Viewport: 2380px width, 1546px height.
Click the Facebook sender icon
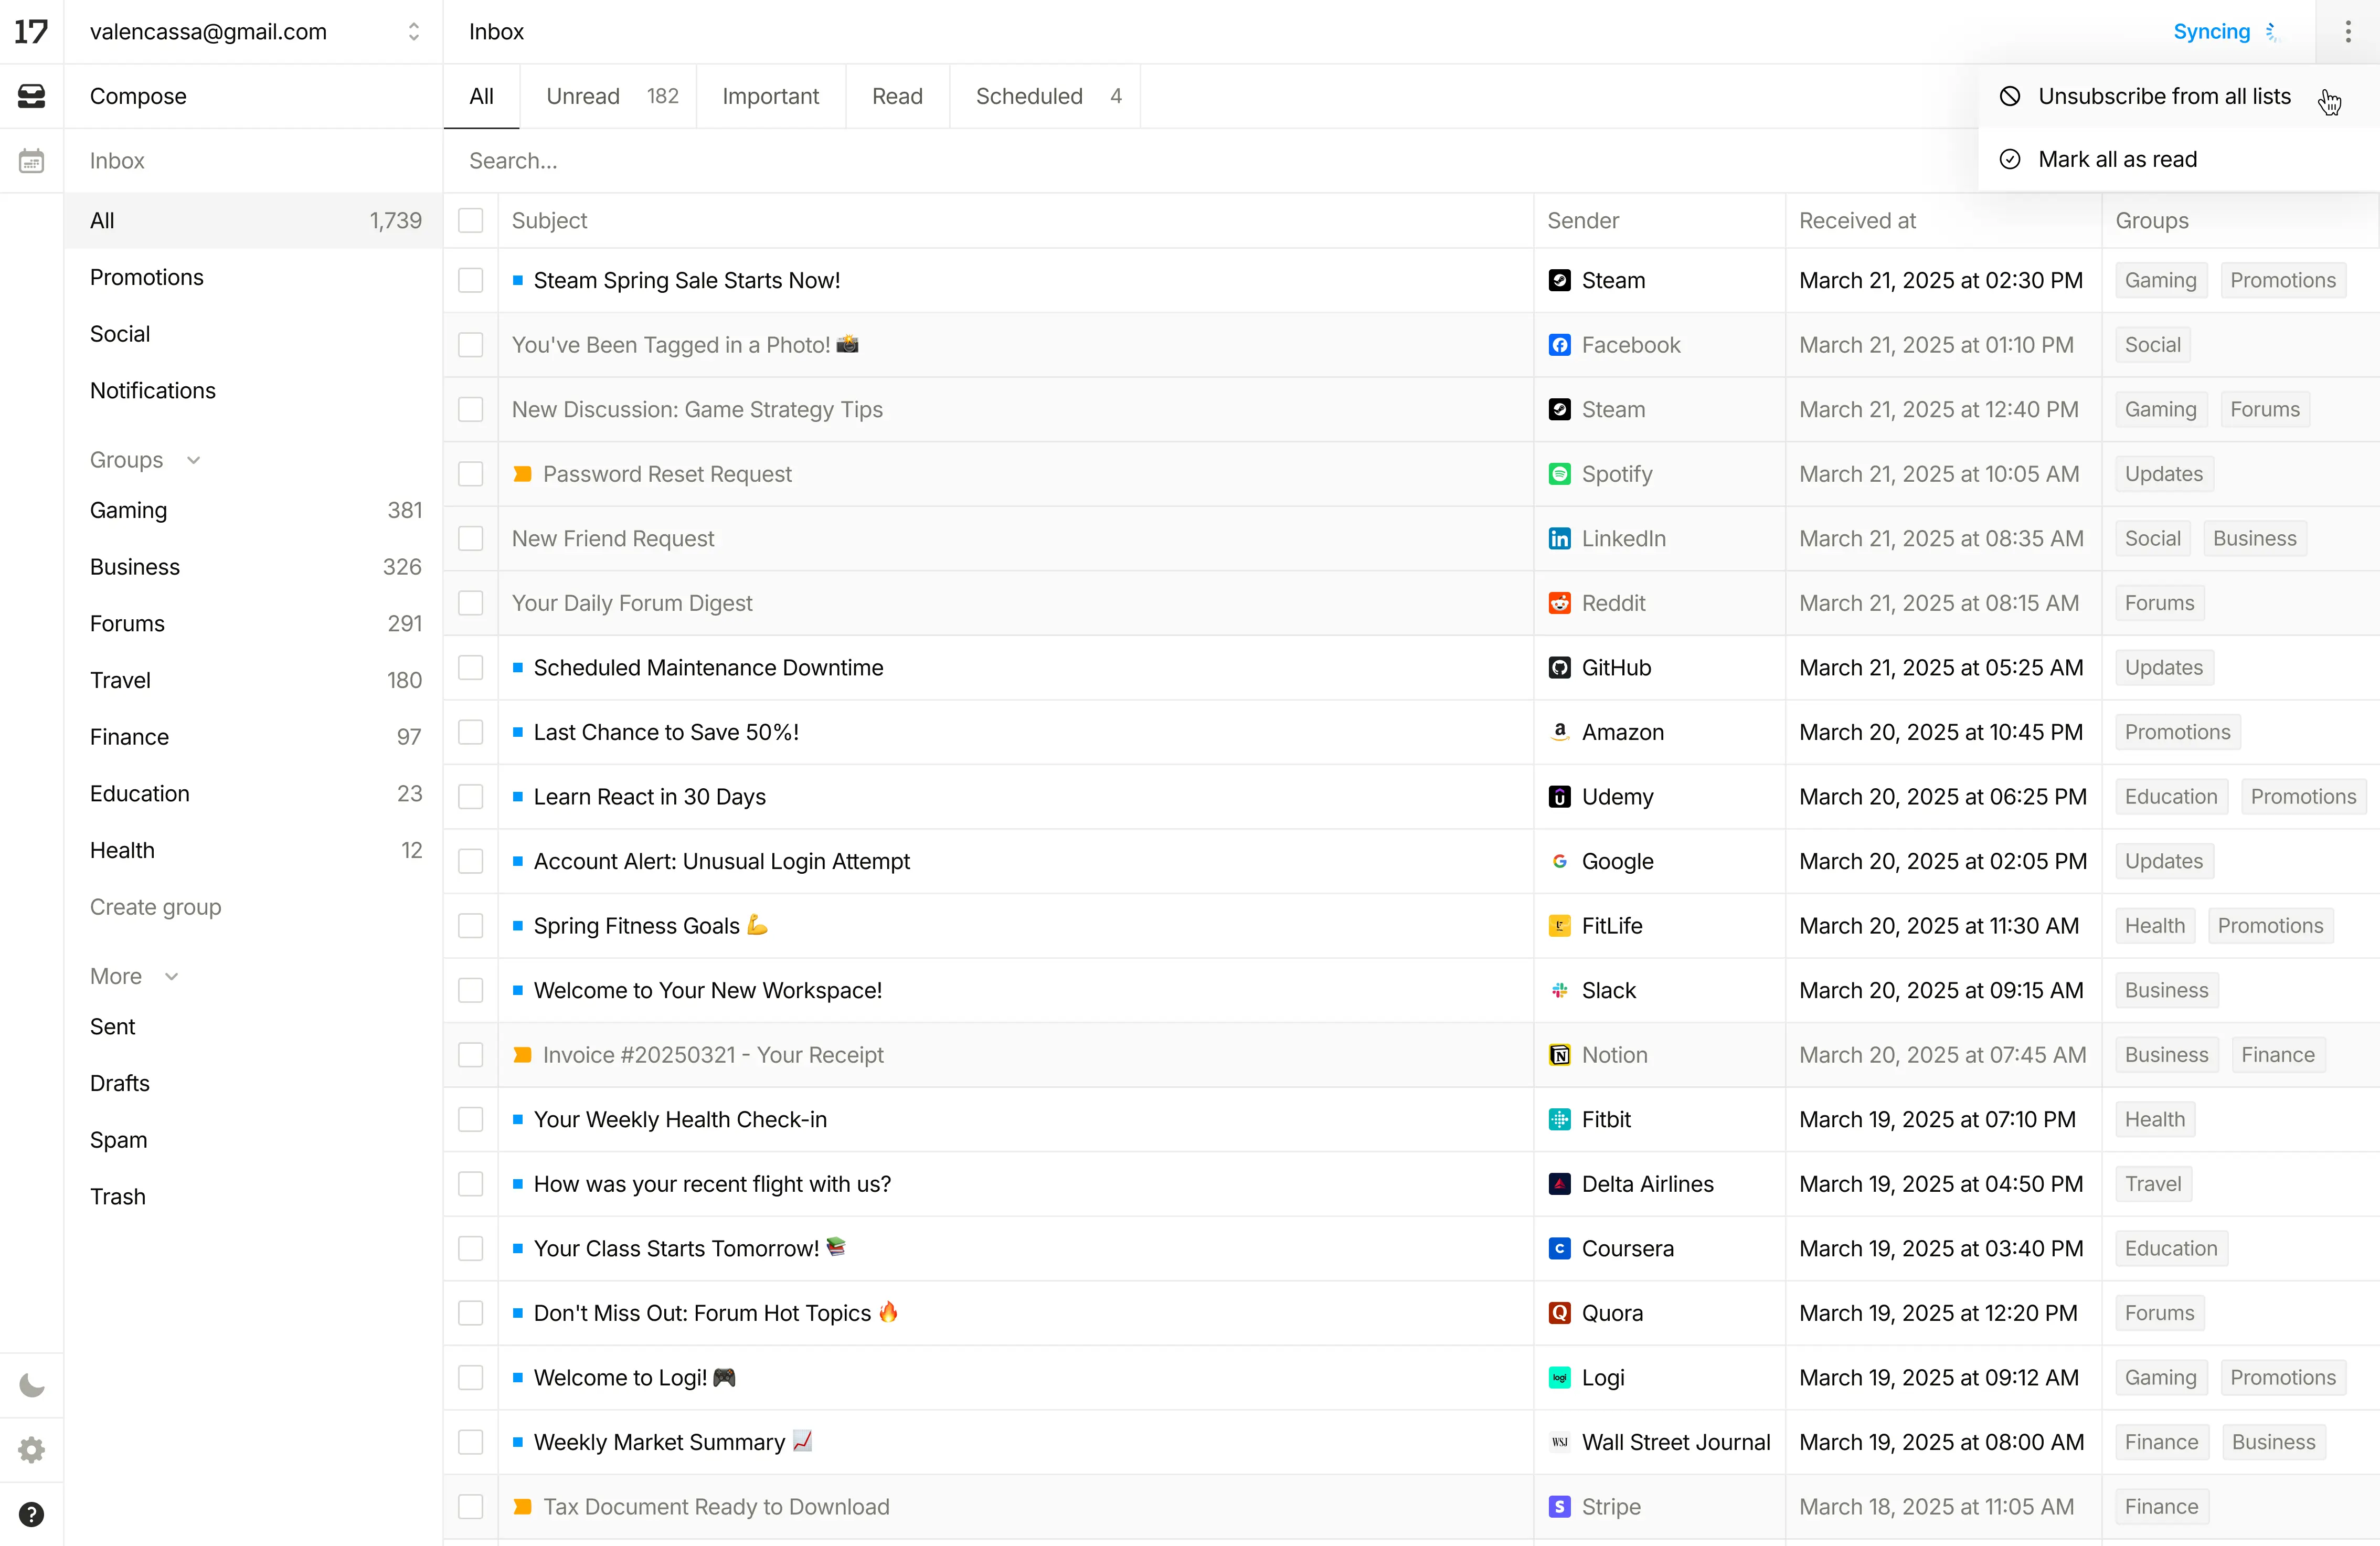pyautogui.click(x=1559, y=345)
